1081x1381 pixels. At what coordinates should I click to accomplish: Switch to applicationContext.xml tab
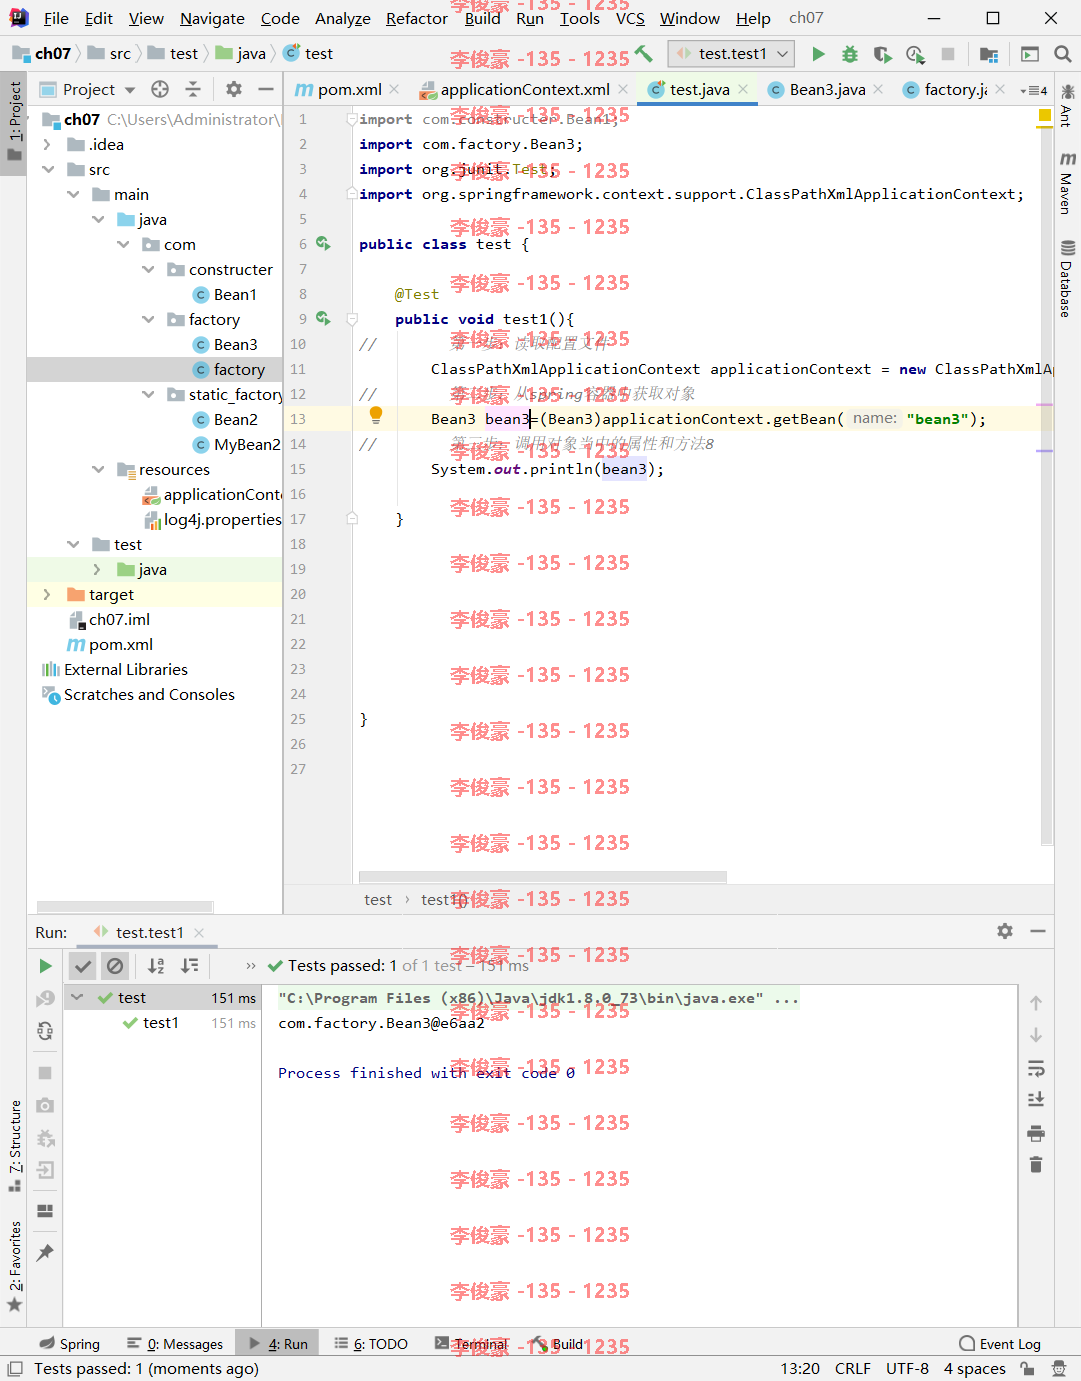[x=526, y=89]
